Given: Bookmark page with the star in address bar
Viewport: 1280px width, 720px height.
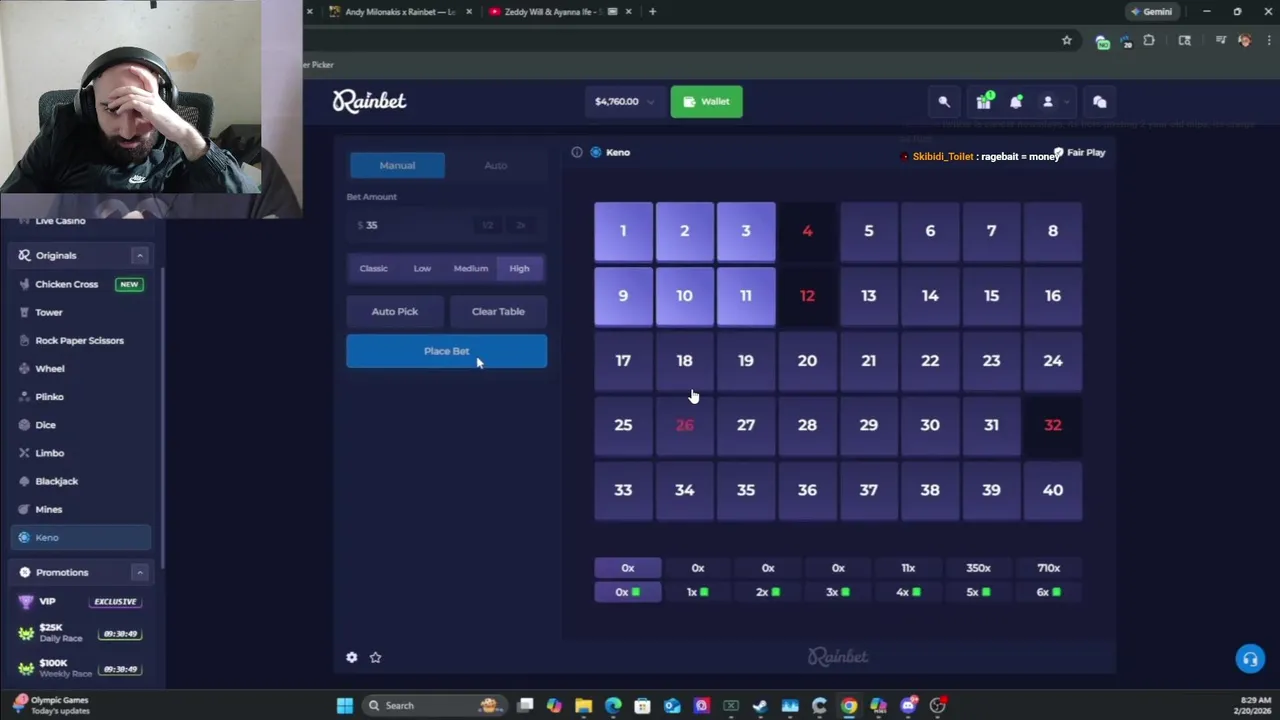Looking at the screenshot, I should pos(1067,40).
